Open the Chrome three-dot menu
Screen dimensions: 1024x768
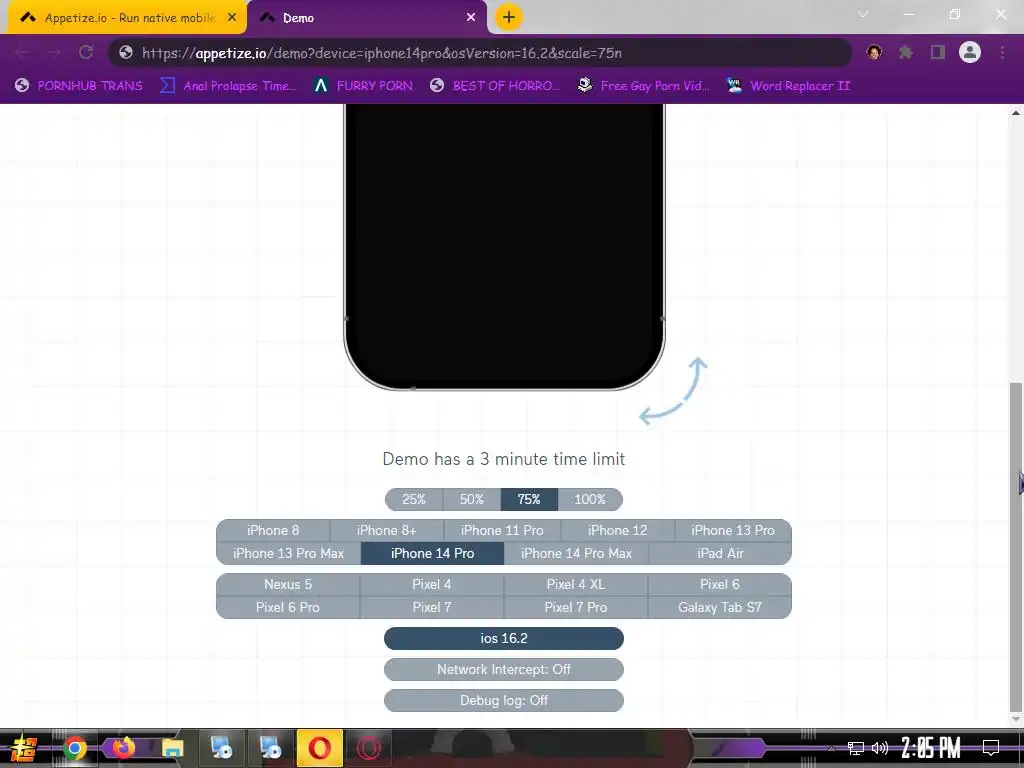[1002, 52]
